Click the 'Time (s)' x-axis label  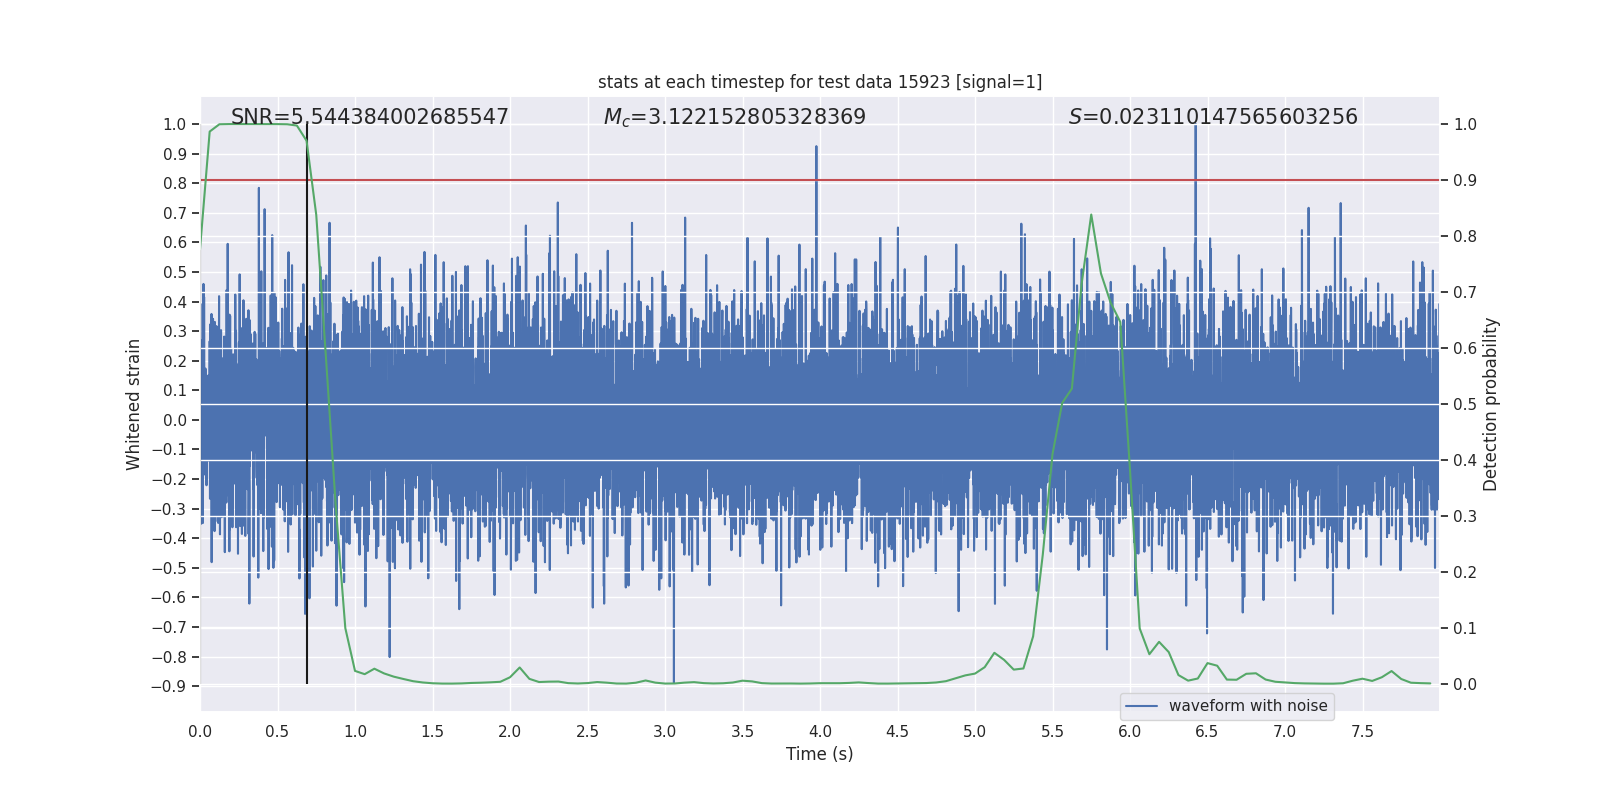(819, 754)
